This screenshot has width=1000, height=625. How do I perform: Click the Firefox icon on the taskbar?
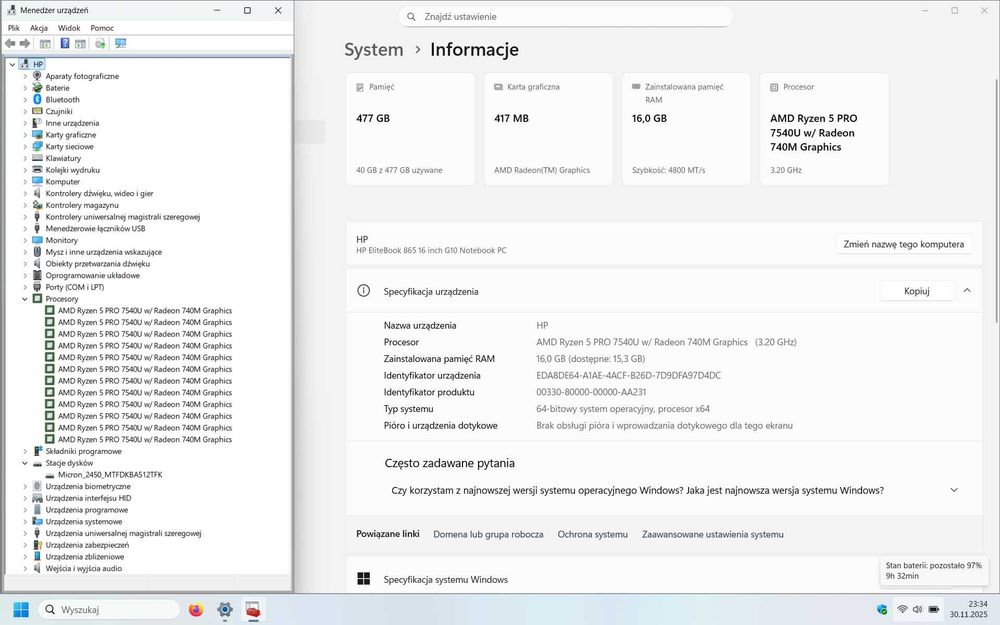pos(196,610)
